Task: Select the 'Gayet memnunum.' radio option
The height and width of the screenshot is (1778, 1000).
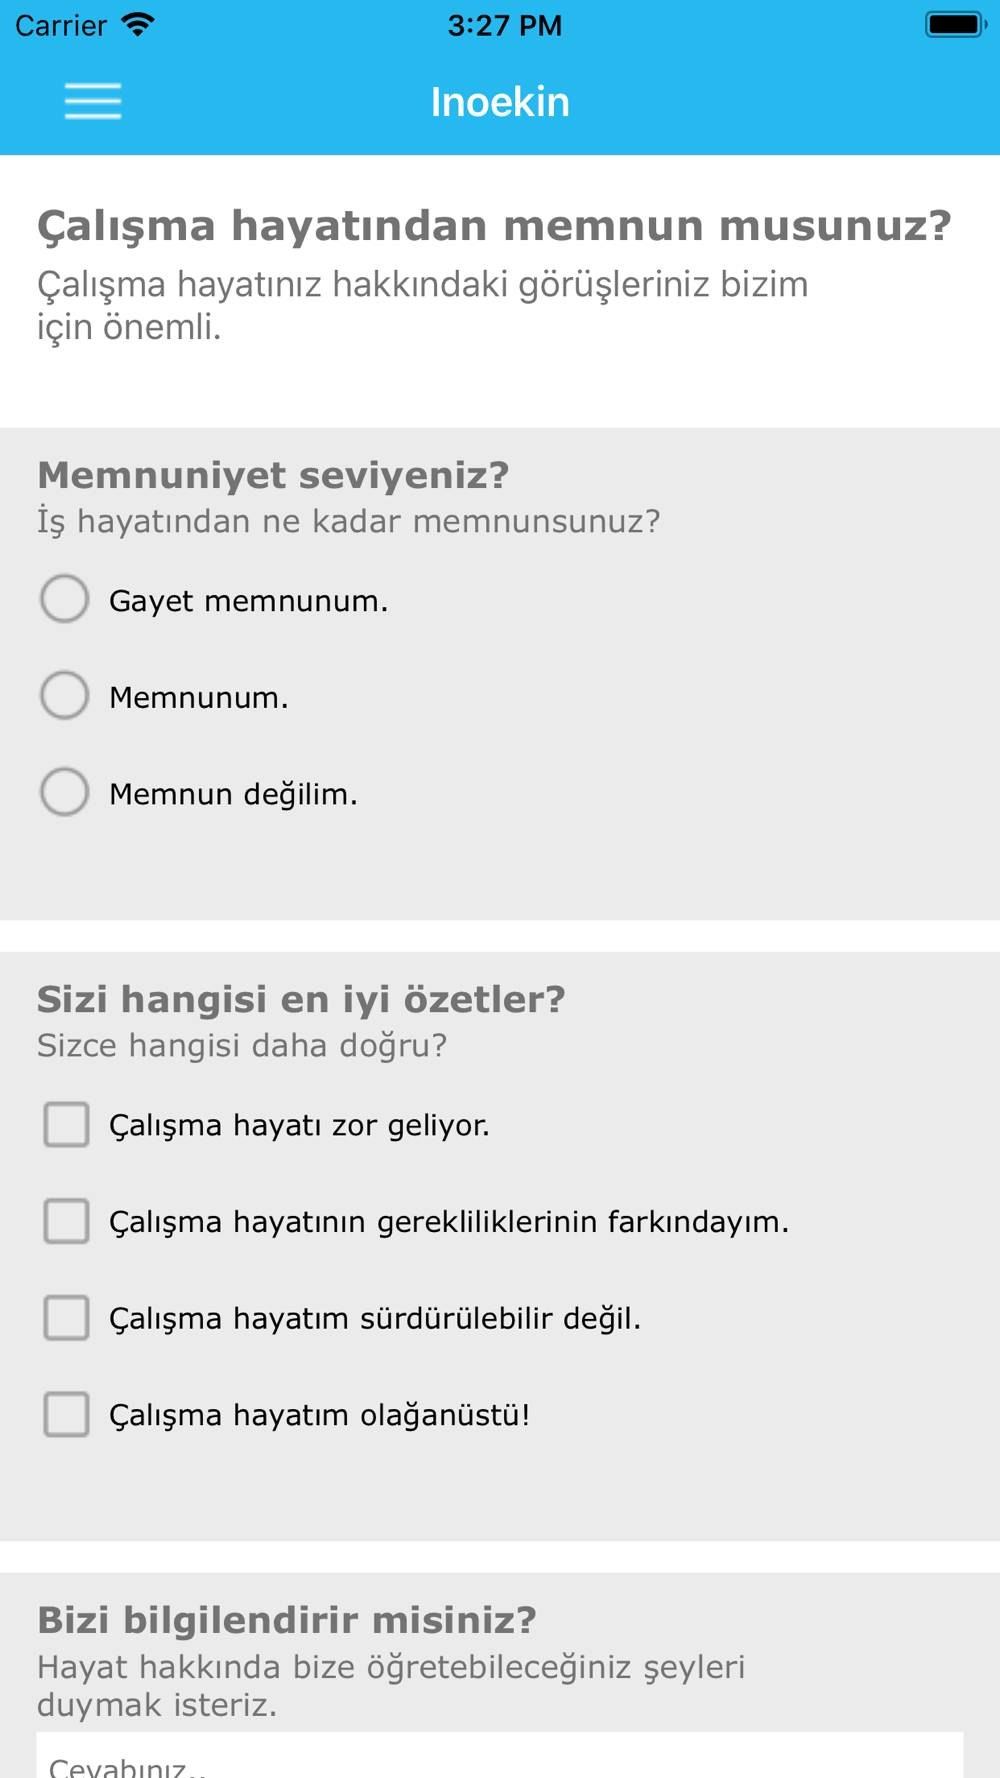Action: [x=65, y=599]
